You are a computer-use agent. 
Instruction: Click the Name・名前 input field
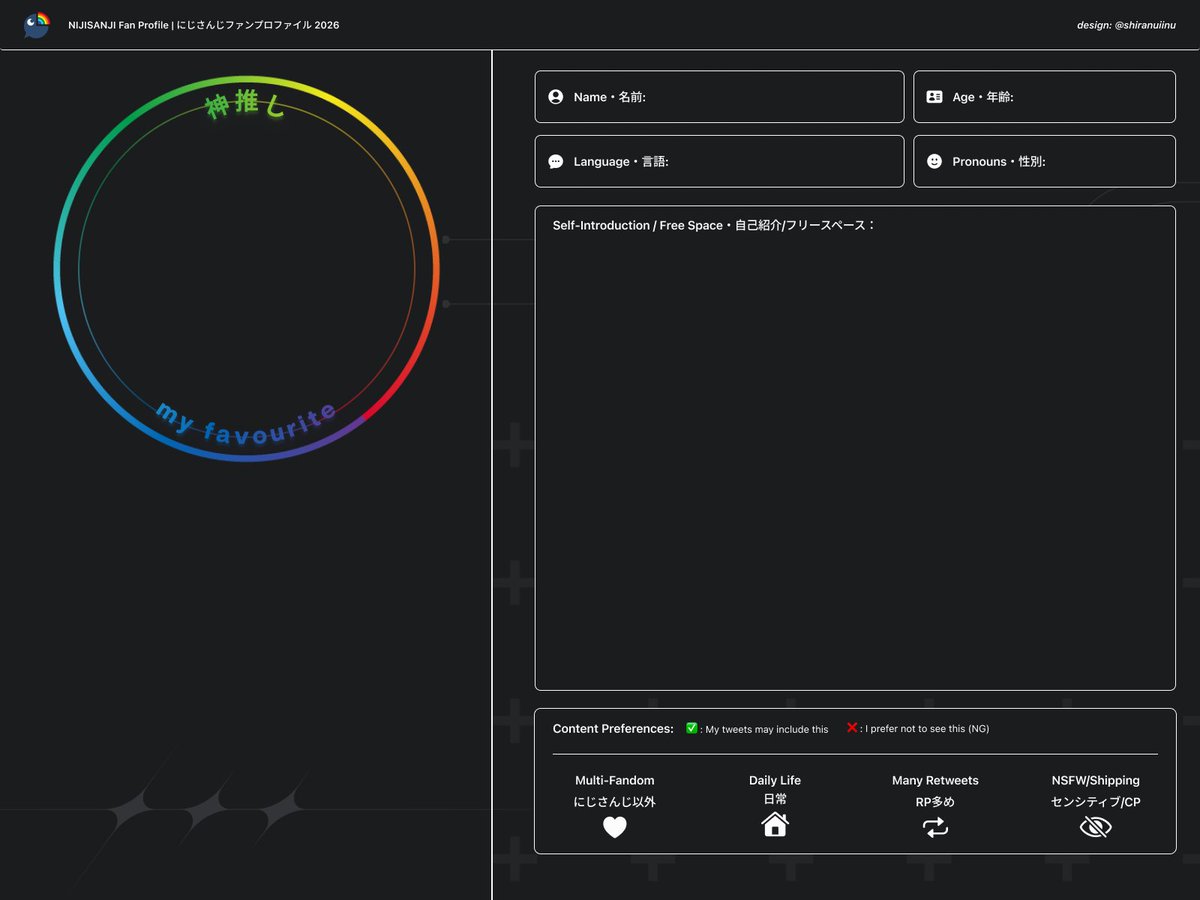coord(719,97)
